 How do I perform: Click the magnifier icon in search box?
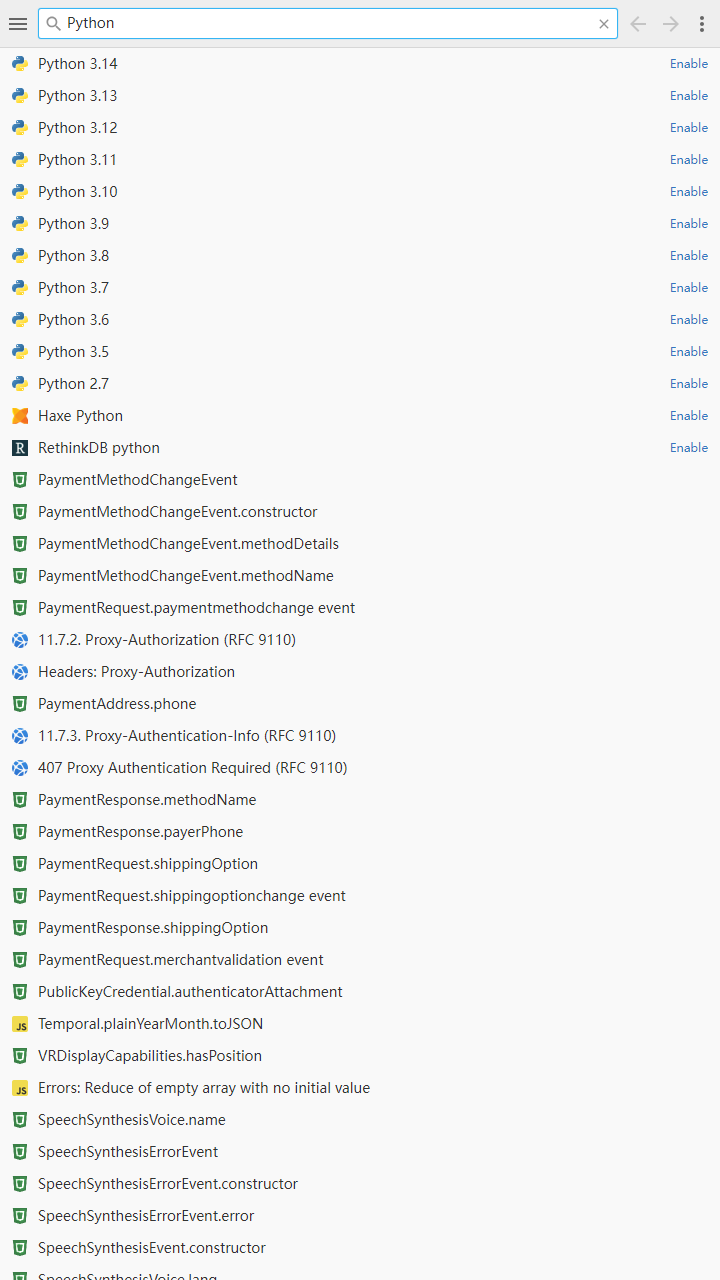(x=54, y=24)
